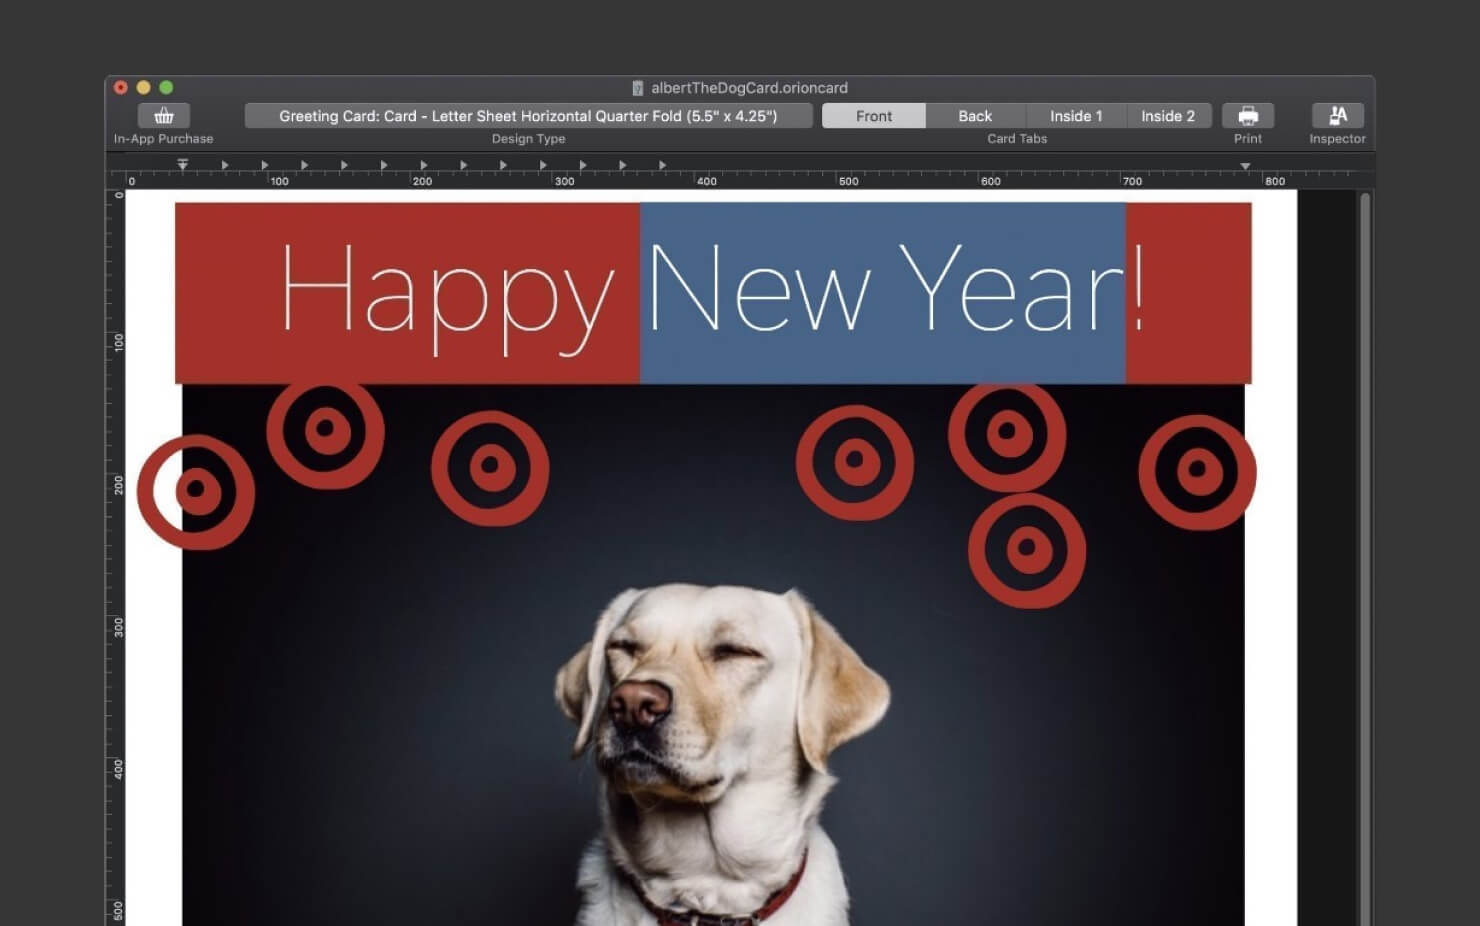Click the first tab stop after the indent marker
Screen dimensions: 1480x926
(225, 165)
